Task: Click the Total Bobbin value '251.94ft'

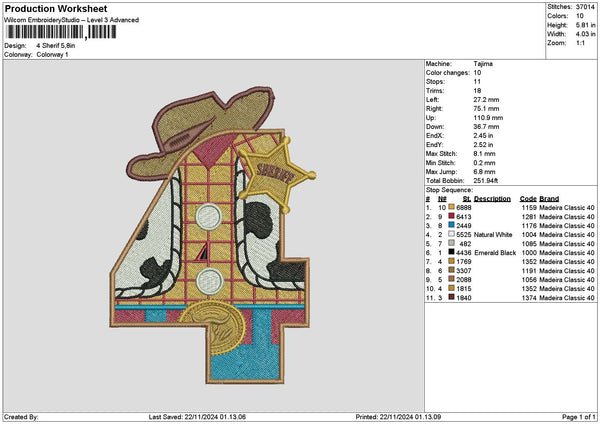Action: (486, 181)
